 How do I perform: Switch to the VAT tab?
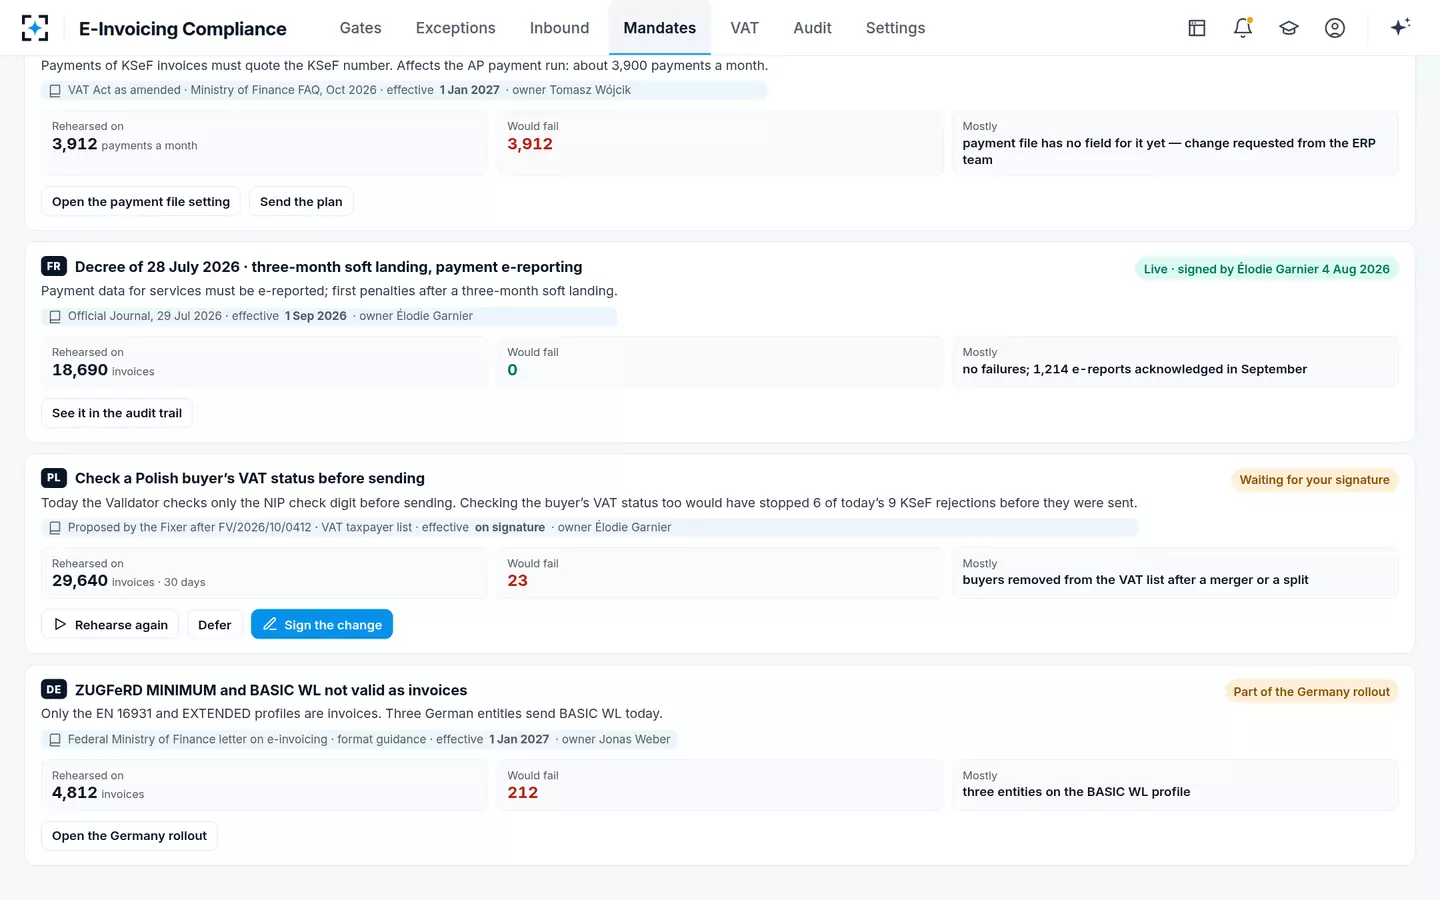[744, 28]
